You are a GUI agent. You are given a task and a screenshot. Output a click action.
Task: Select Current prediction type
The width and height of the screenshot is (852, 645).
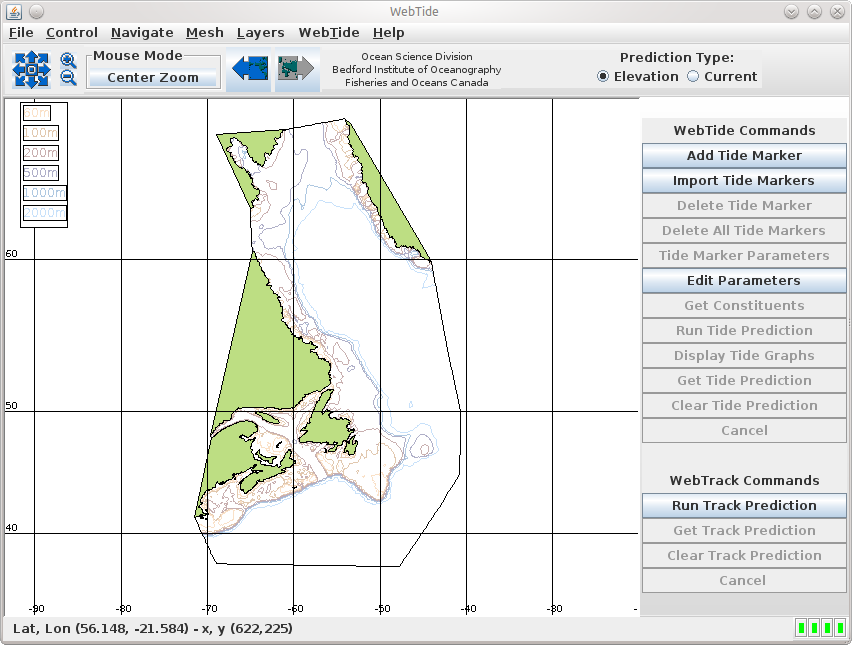[693, 77]
